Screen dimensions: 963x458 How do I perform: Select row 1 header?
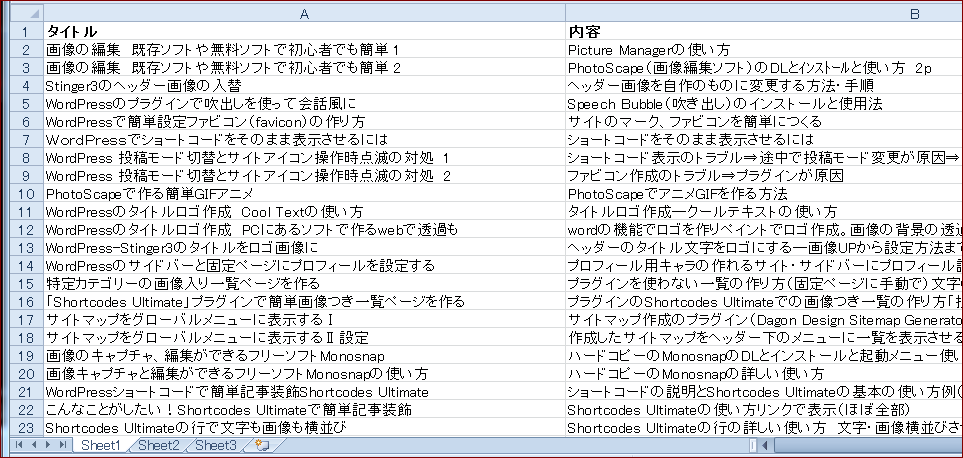click(26, 31)
